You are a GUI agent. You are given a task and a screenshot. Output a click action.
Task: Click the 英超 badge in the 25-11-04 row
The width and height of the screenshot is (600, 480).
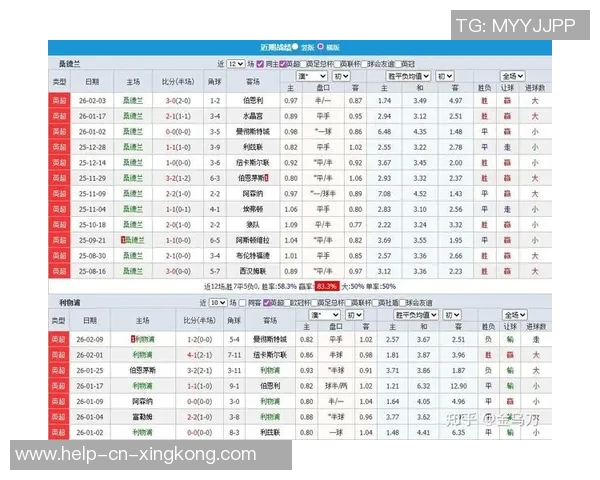coord(60,209)
